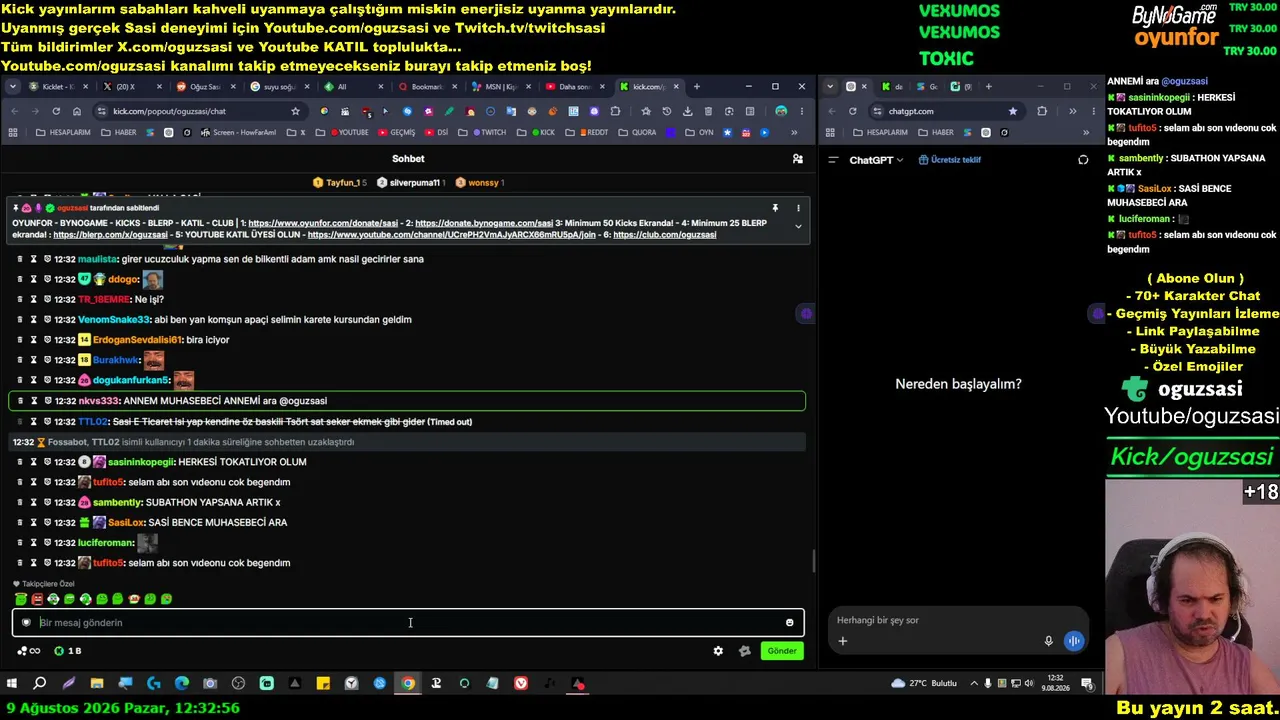The height and width of the screenshot is (720, 1280).
Task: Open a new tab in Kick browser
Action: click(x=697, y=87)
